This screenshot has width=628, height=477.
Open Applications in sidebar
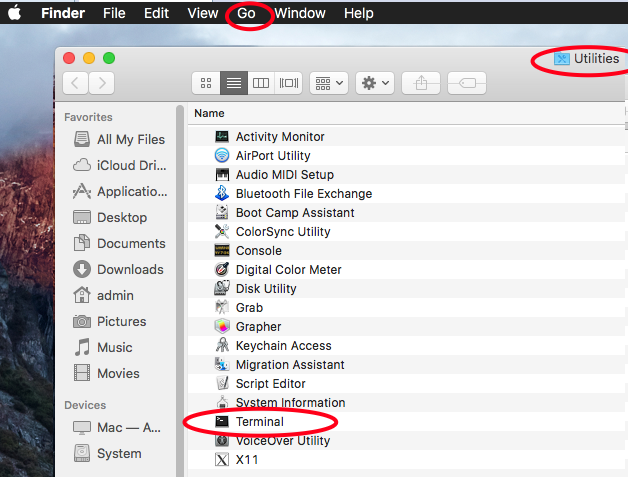click(119, 191)
